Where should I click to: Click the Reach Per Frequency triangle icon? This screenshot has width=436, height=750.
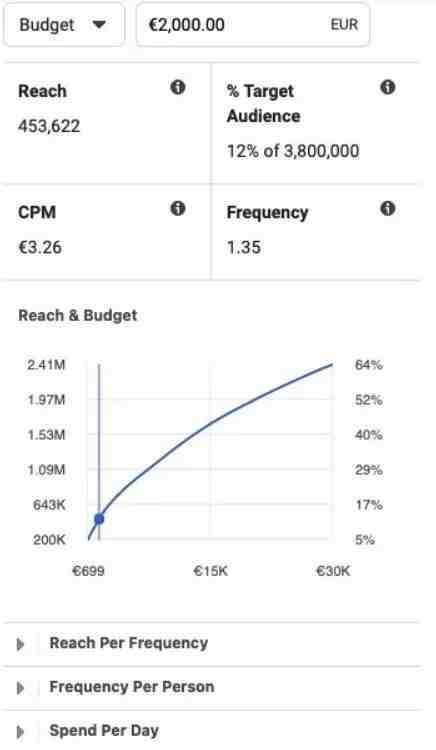click(20, 644)
